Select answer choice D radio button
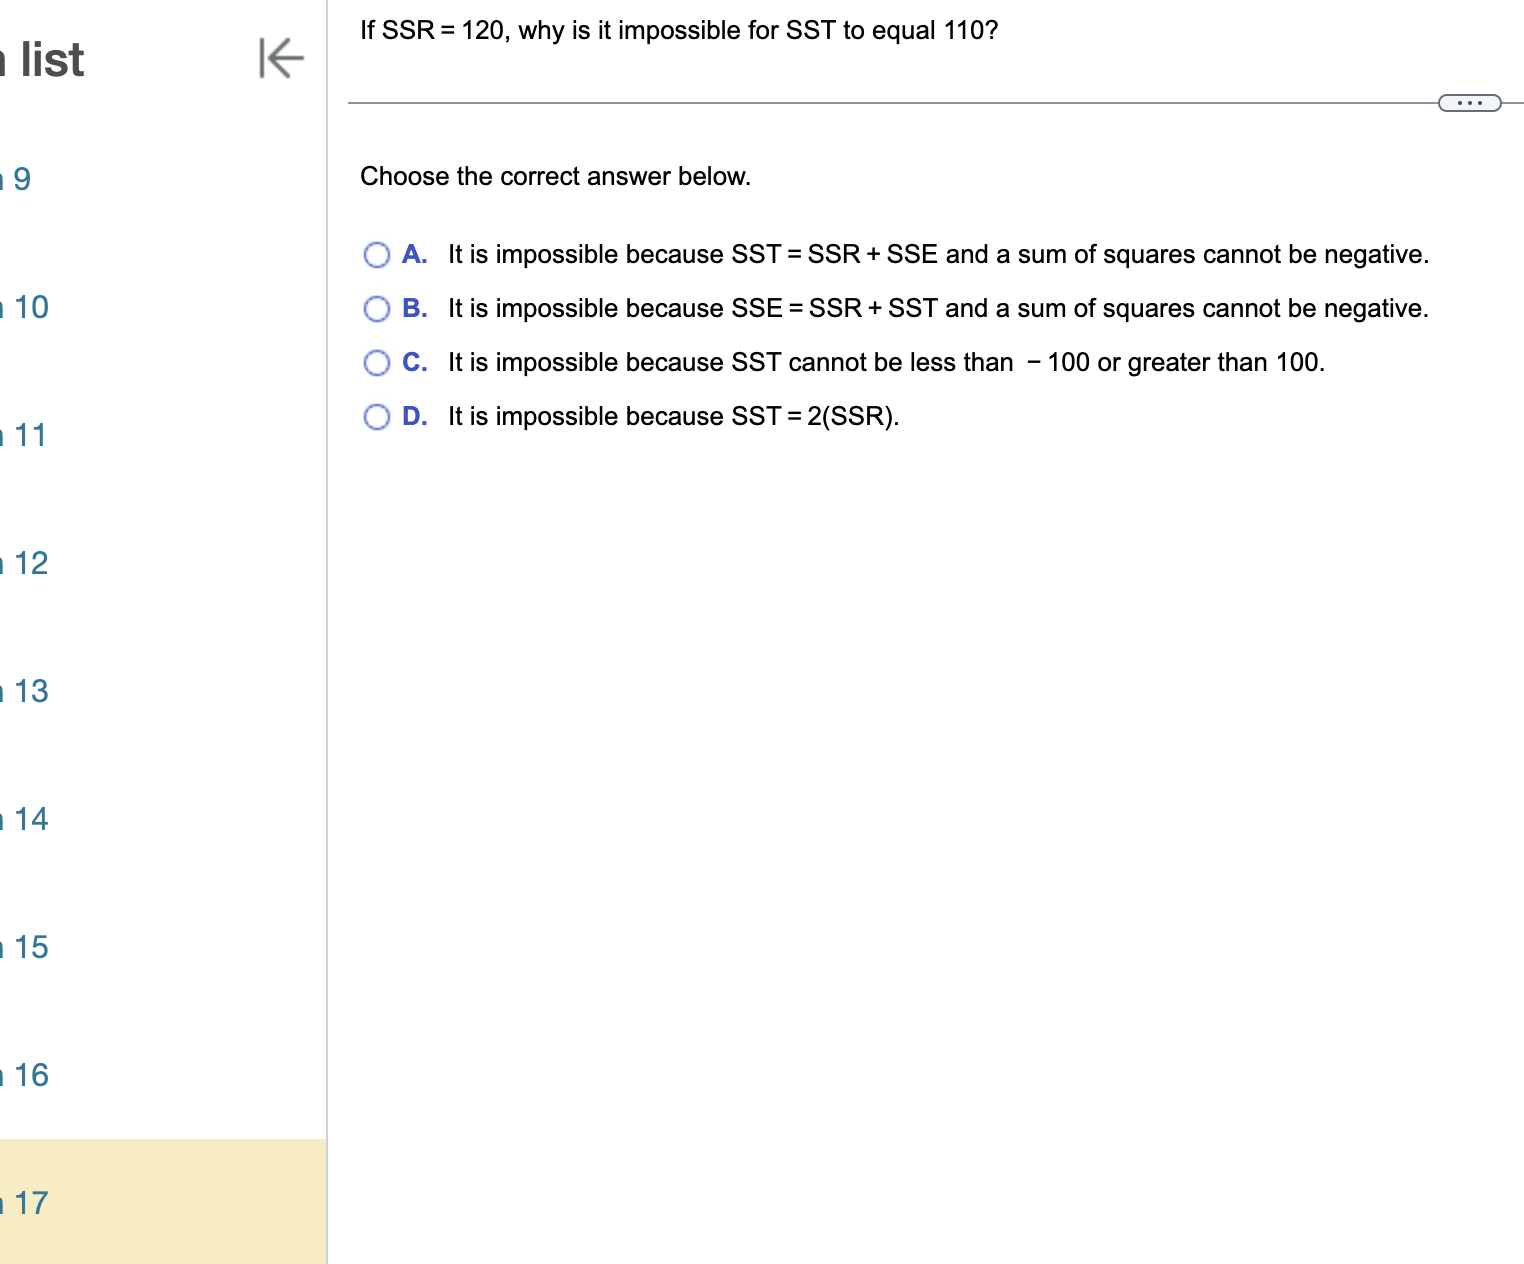Image resolution: width=1524 pixels, height=1264 pixels. (x=377, y=416)
